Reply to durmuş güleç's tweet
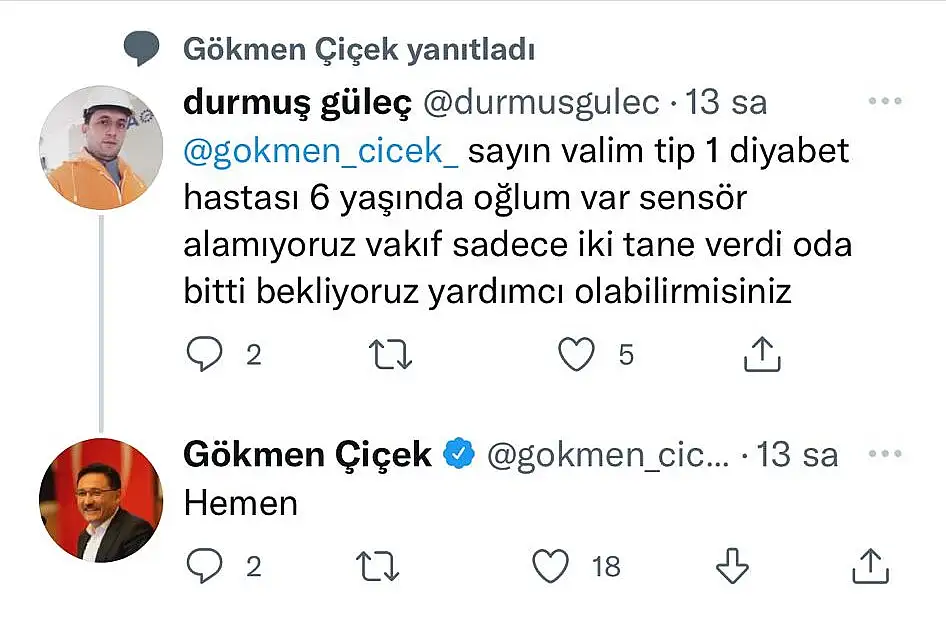 (205, 354)
